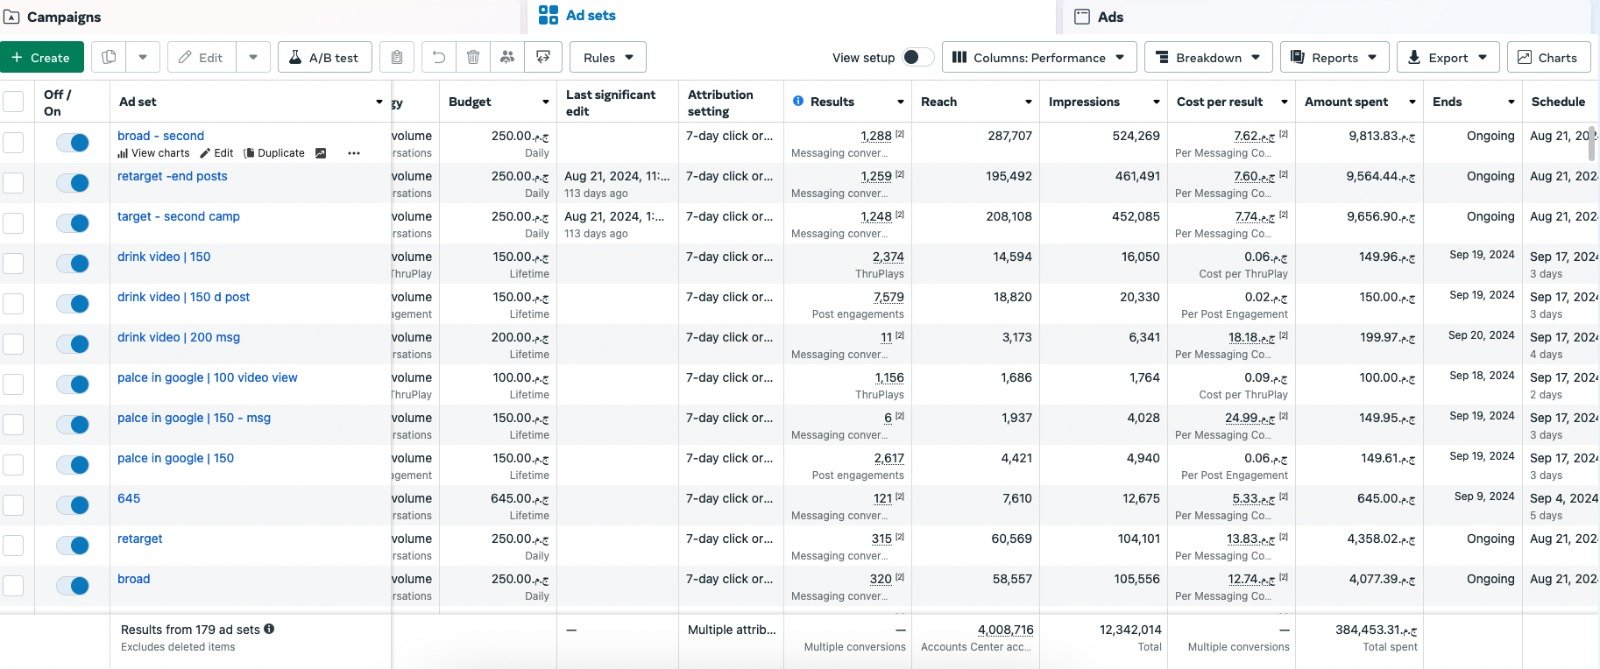Image resolution: width=1600 pixels, height=669 pixels.
Task: Open the Breakdown dropdown
Action: 1208,58
